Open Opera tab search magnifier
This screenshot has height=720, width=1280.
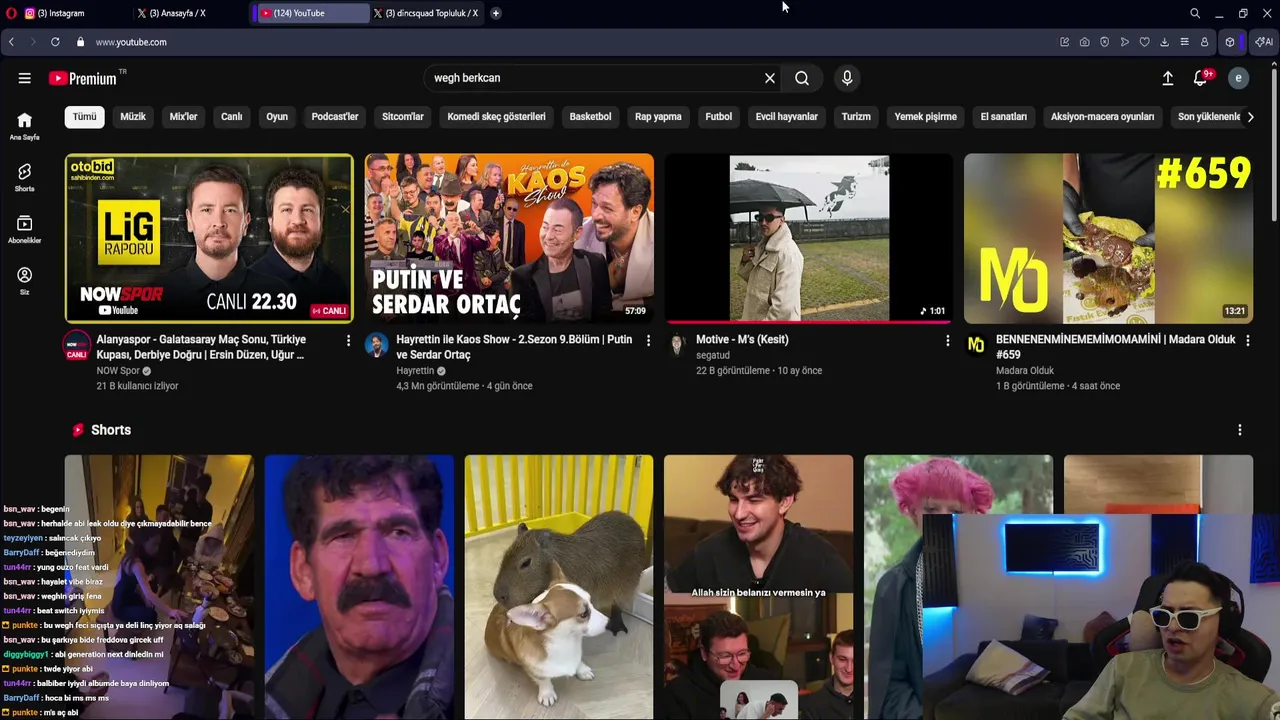tap(1195, 13)
